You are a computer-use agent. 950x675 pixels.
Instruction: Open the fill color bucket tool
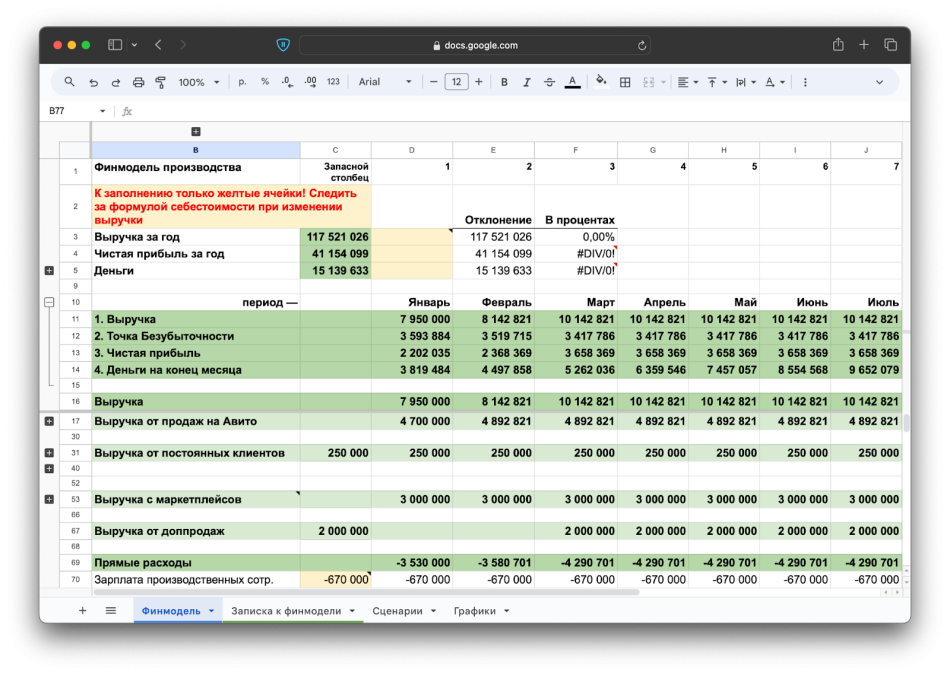pyautogui.click(x=601, y=81)
